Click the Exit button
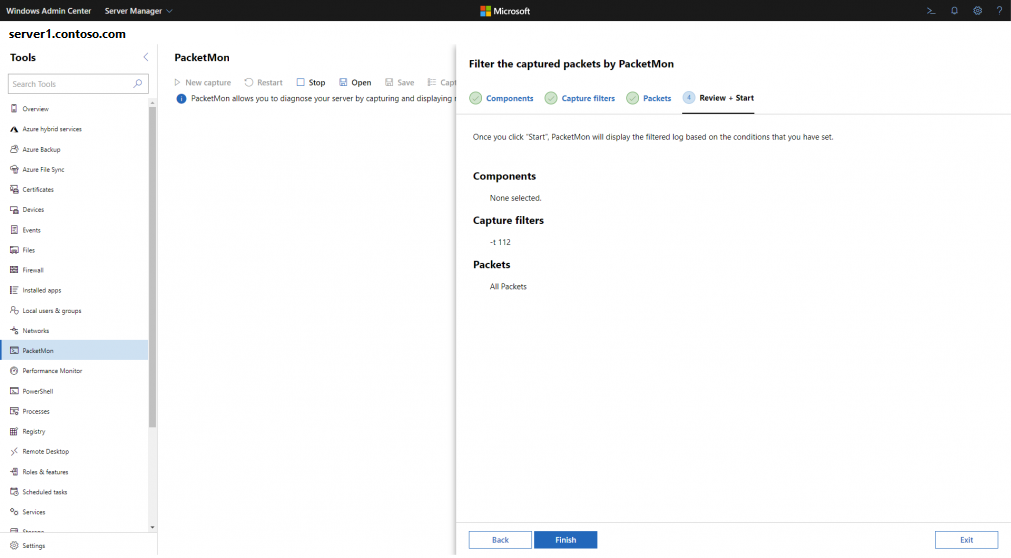1011x558 pixels. (x=967, y=540)
